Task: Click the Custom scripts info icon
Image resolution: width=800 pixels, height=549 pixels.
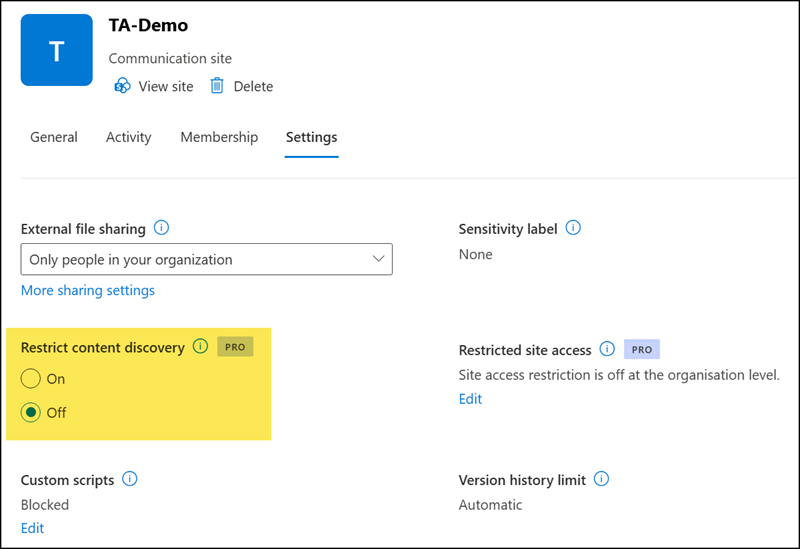Action: point(130,479)
